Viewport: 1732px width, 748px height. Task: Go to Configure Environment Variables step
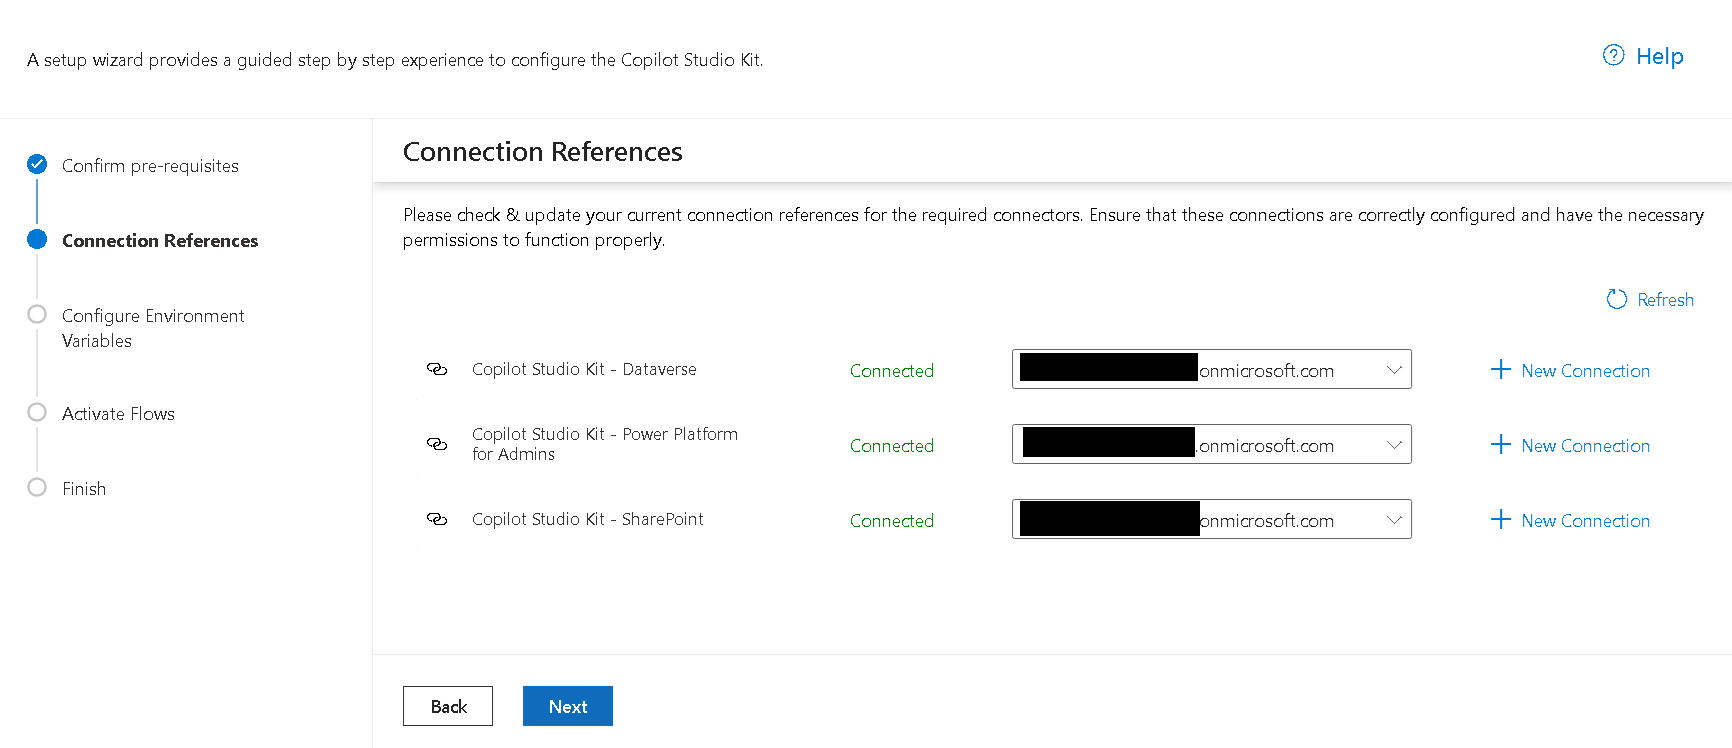tap(153, 328)
